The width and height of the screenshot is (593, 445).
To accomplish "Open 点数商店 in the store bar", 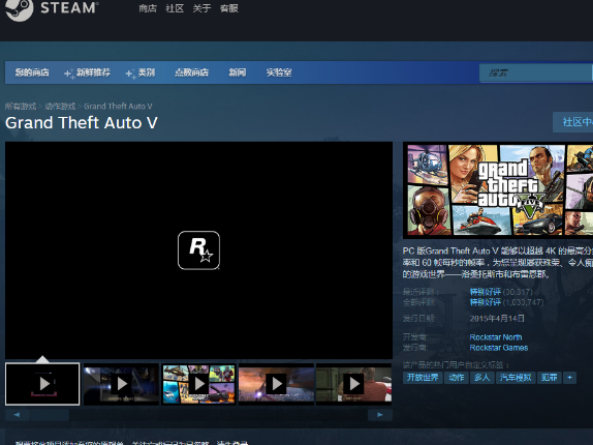I will coord(192,72).
